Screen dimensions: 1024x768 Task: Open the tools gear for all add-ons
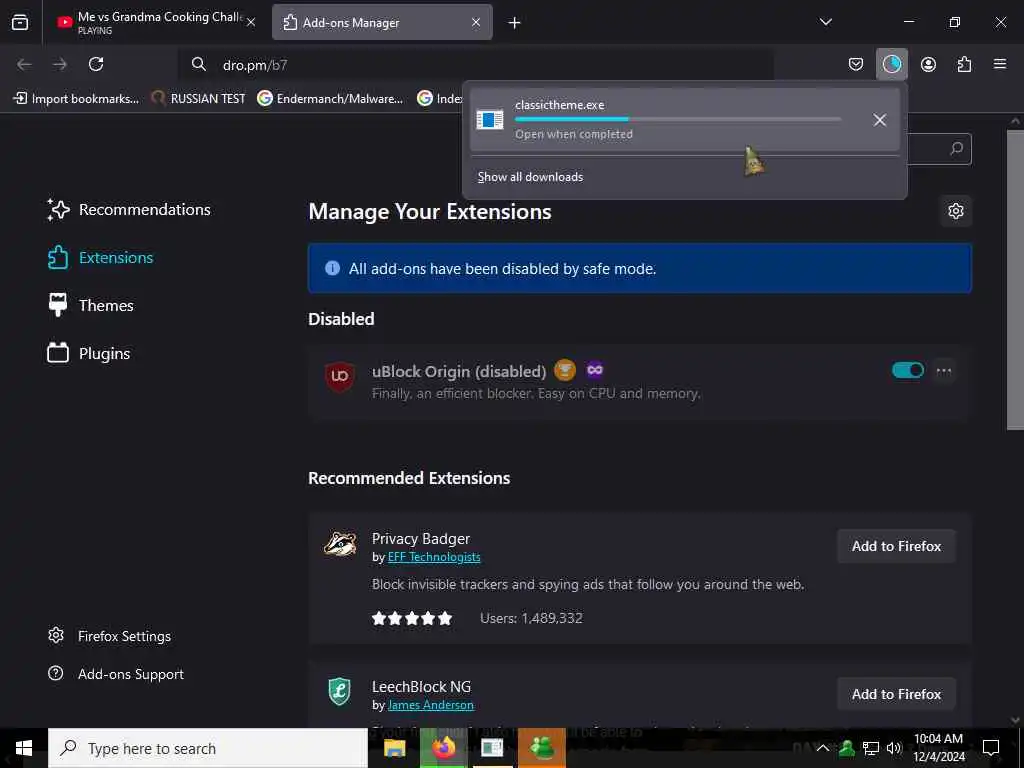(x=956, y=211)
